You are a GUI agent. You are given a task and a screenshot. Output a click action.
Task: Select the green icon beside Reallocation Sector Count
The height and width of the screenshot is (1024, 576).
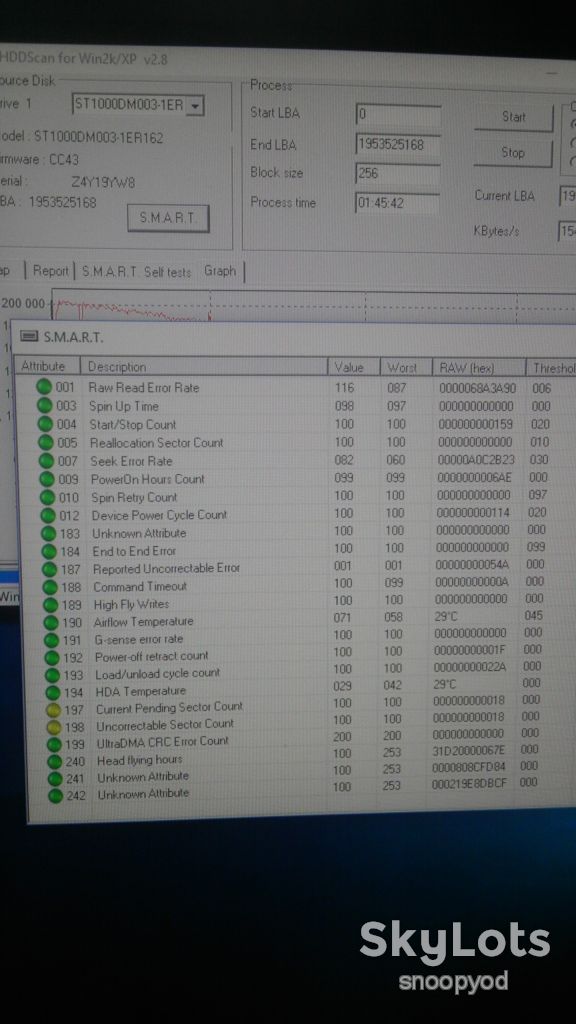click(x=46, y=442)
